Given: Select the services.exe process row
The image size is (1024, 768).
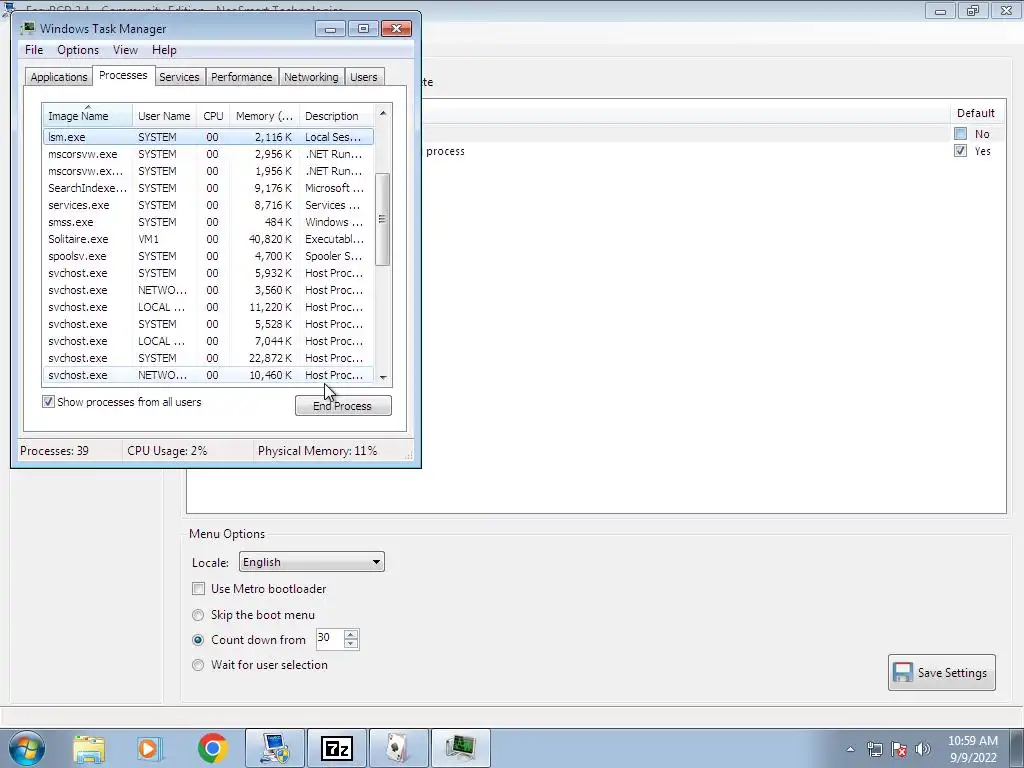Looking at the screenshot, I should [208, 205].
